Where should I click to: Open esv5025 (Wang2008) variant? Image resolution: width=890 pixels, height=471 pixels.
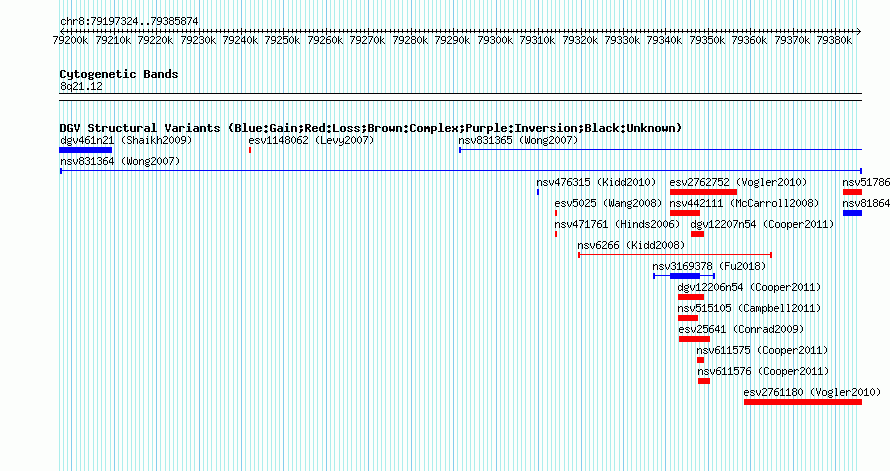coord(608,203)
